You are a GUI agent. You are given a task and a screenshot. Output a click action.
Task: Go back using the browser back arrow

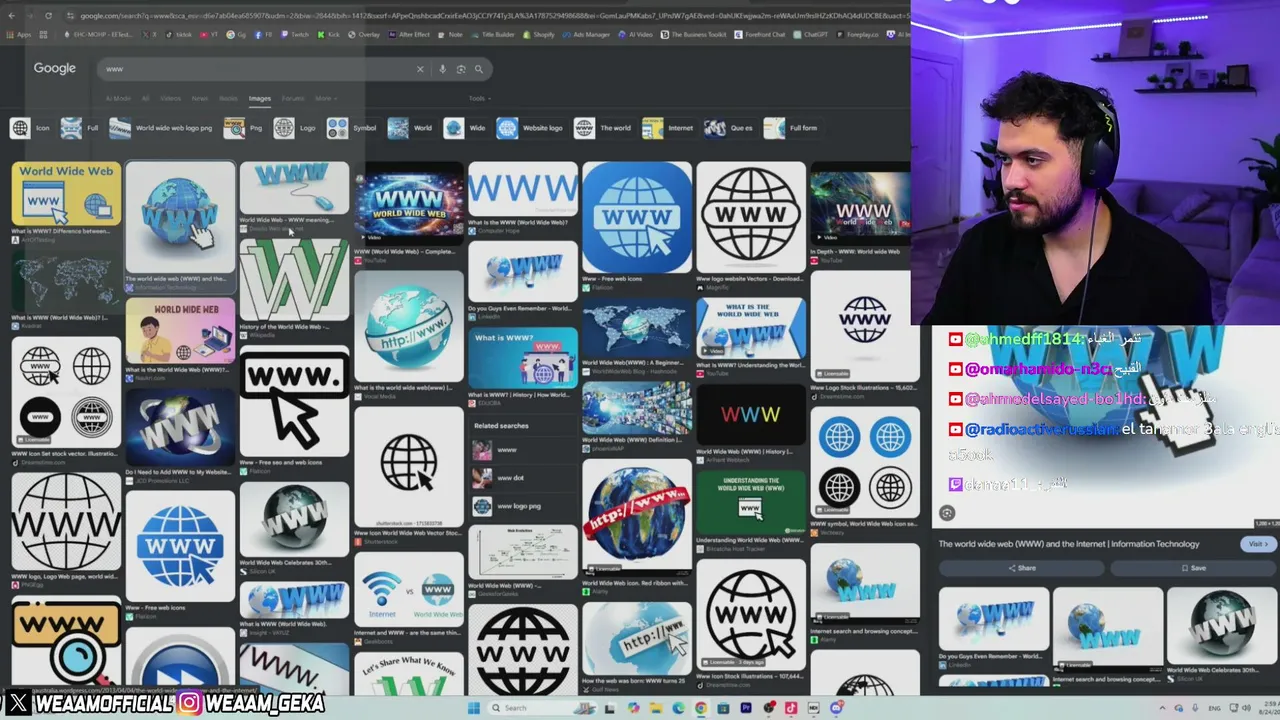tap(12, 16)
